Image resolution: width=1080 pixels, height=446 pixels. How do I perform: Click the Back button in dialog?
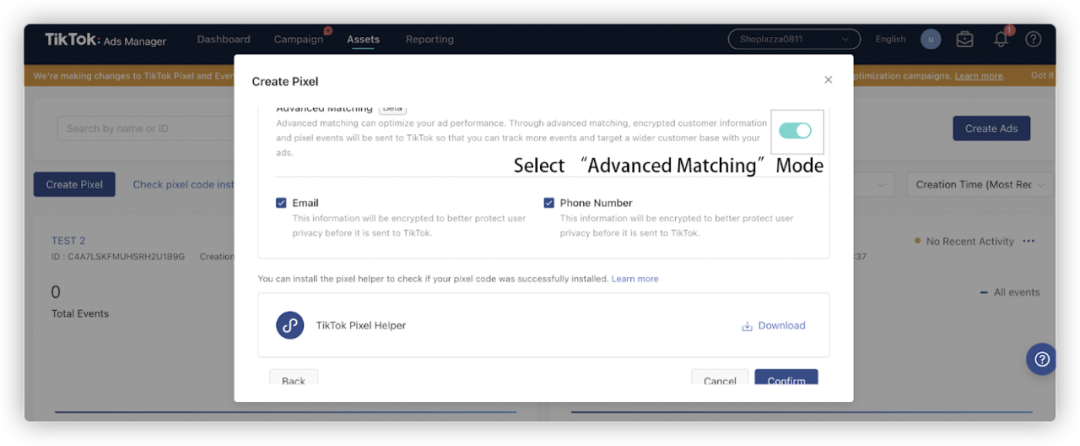[x=293, y=378]
